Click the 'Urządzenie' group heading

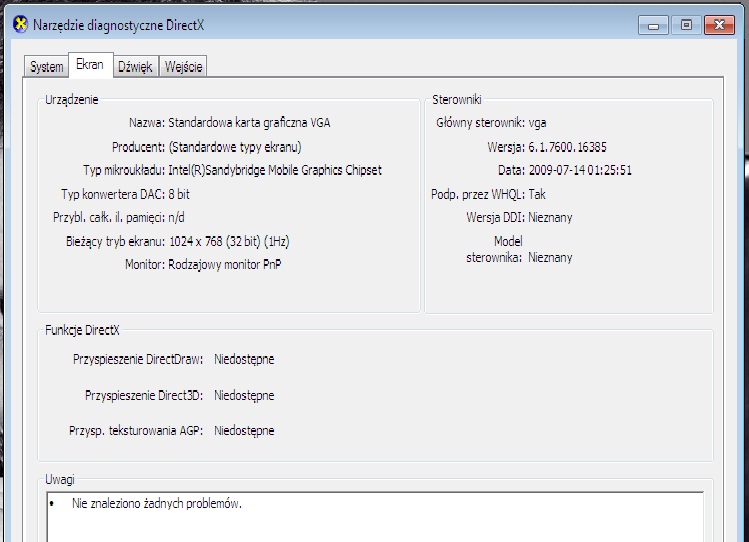point(72,100)
